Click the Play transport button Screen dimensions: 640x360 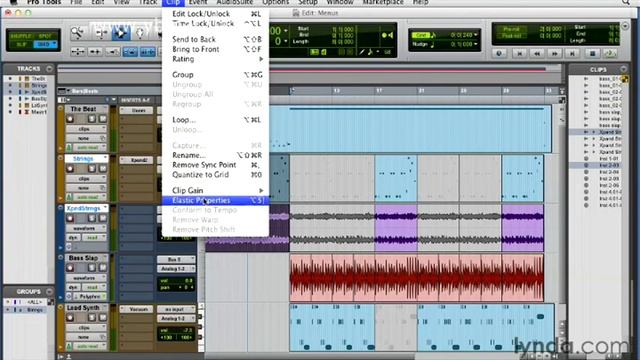tap(610, 53)
